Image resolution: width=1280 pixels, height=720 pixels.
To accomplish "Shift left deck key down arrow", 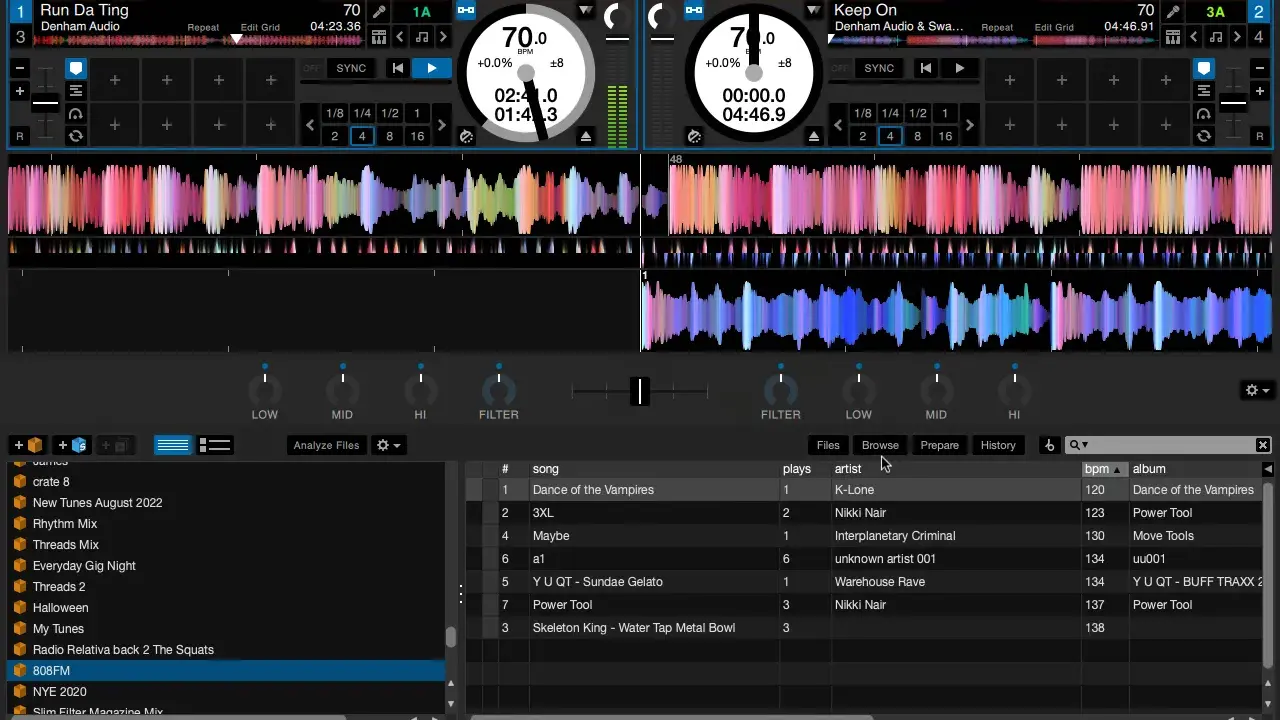I will [x=400, y=37].
